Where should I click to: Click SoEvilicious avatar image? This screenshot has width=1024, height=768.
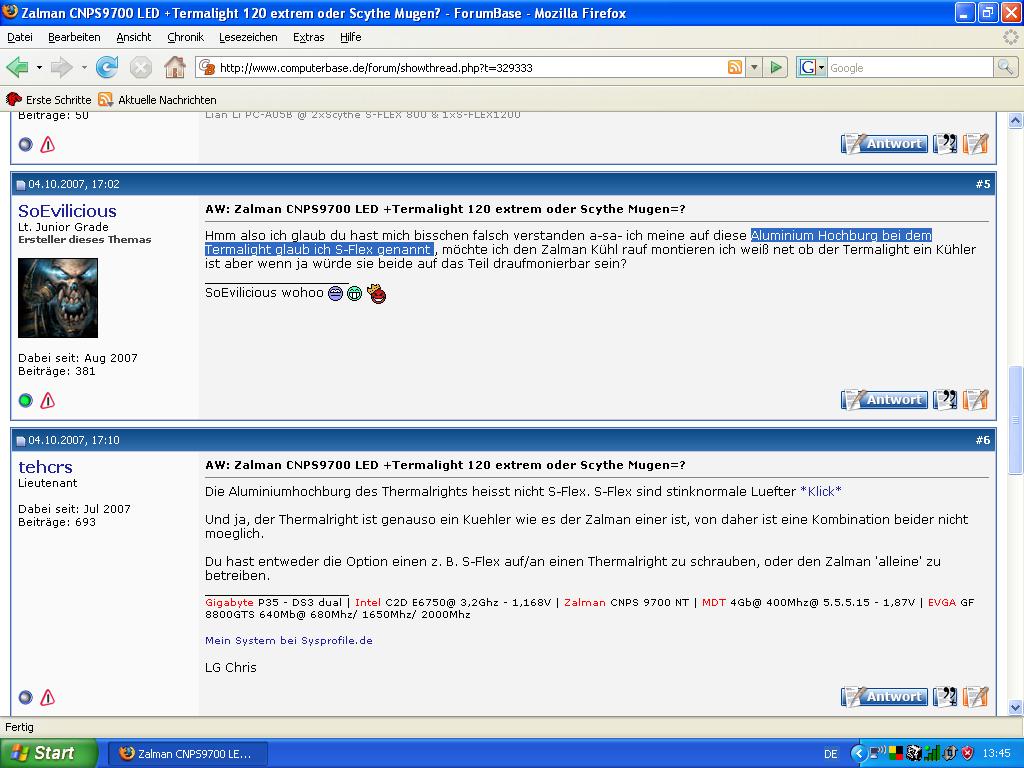tap(58, 298)
